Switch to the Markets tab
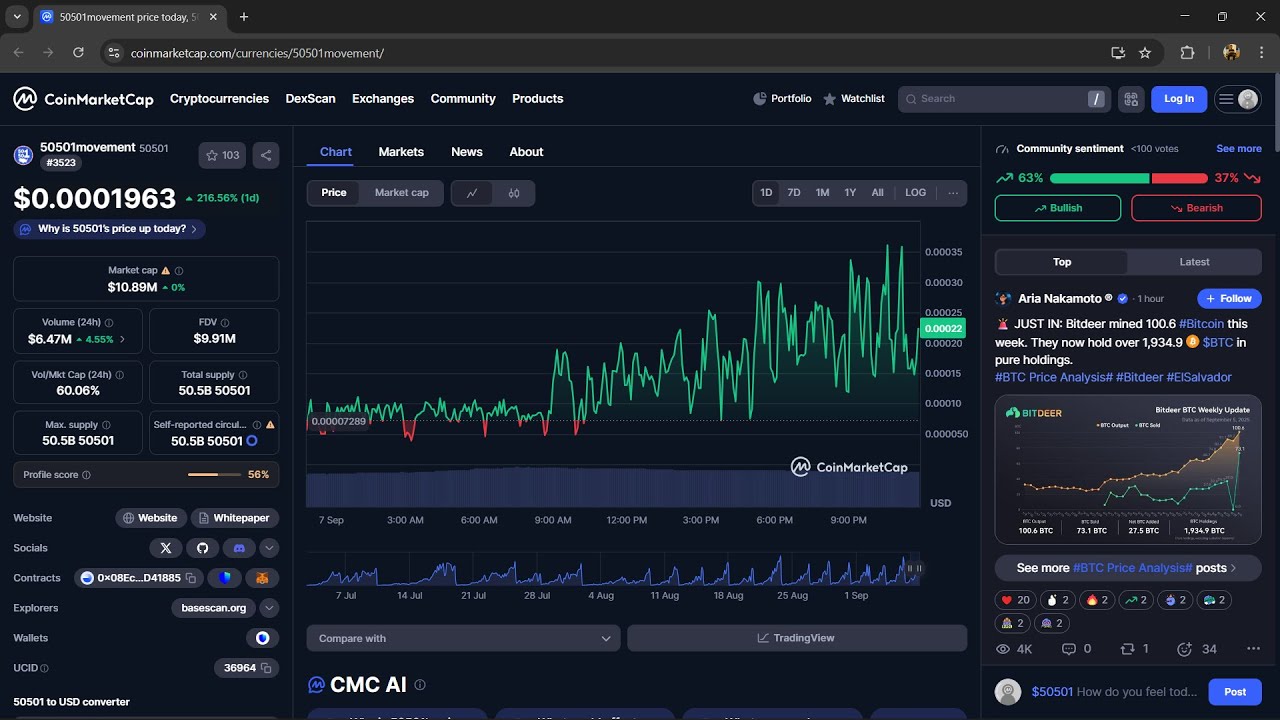The height and width of the screenshot is (720, 1280). [401, 152]
